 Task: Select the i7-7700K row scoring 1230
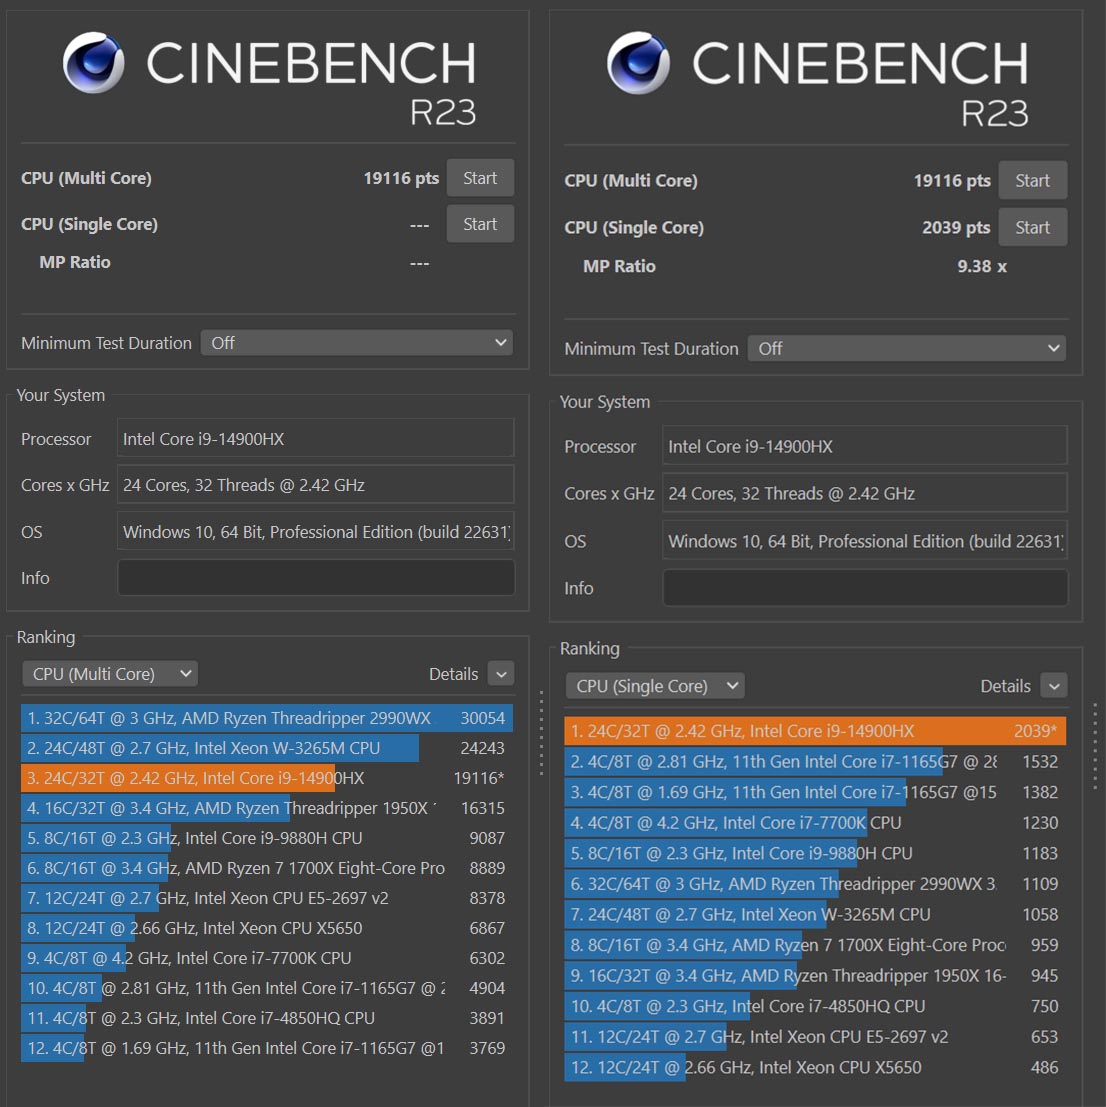[815, 822]
